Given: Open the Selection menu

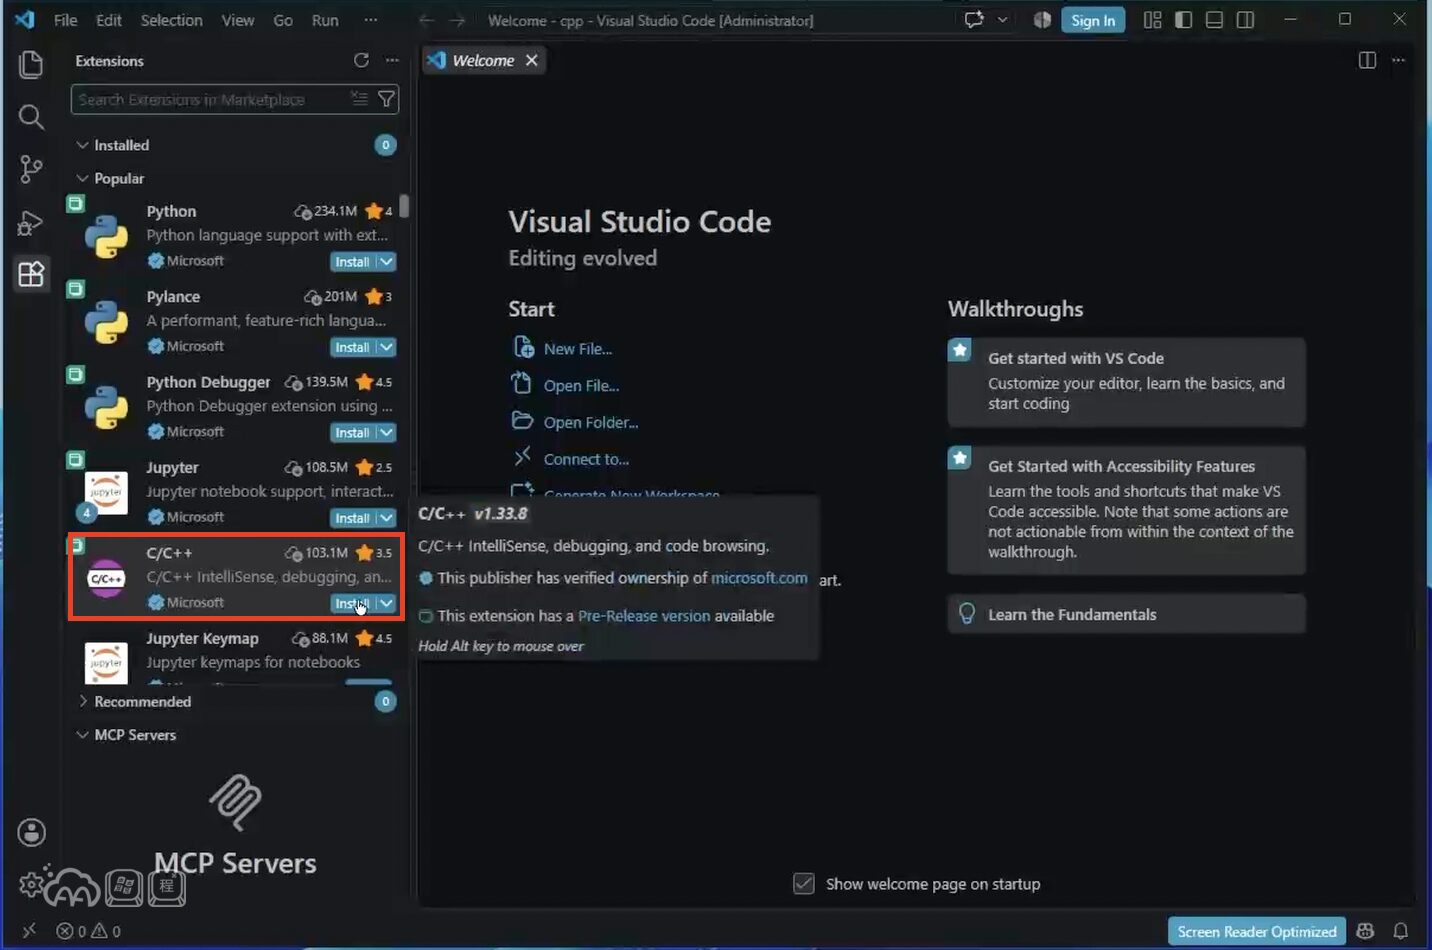Looking at the screenshot, I should tap(171, 20).
